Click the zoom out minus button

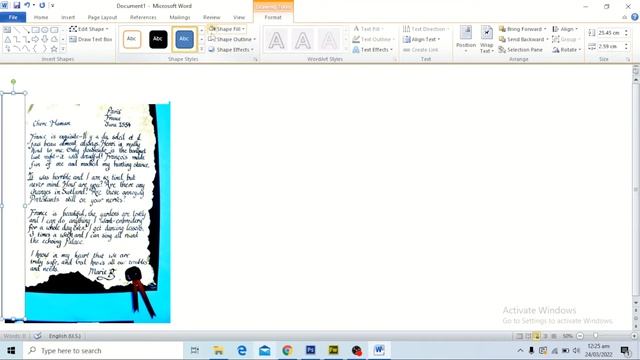tap(580, 336)
